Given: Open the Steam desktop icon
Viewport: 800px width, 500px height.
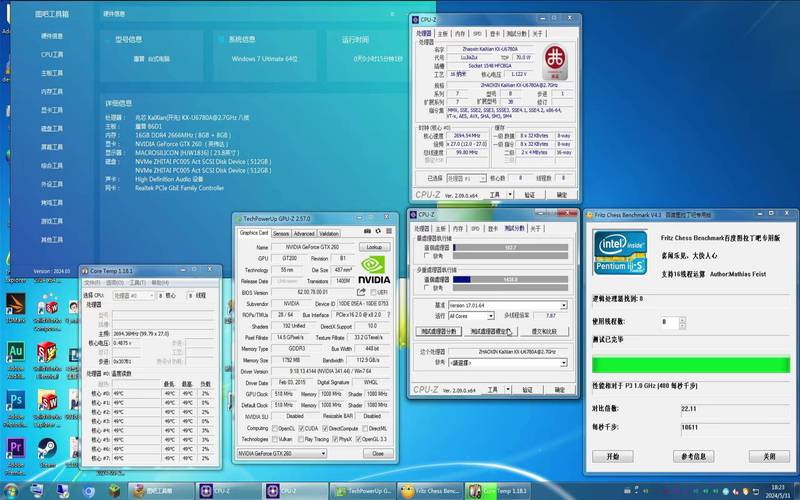Looking at the screenshot, I should pos(47,453).
